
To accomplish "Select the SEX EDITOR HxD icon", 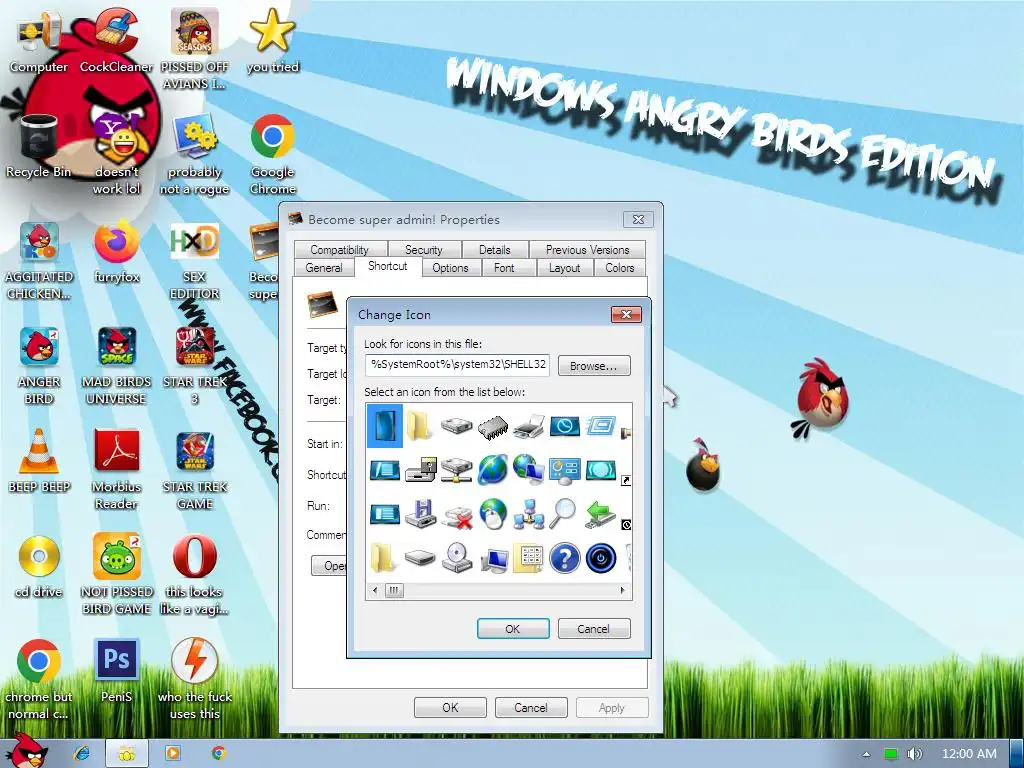I will [x=194, y=261].
